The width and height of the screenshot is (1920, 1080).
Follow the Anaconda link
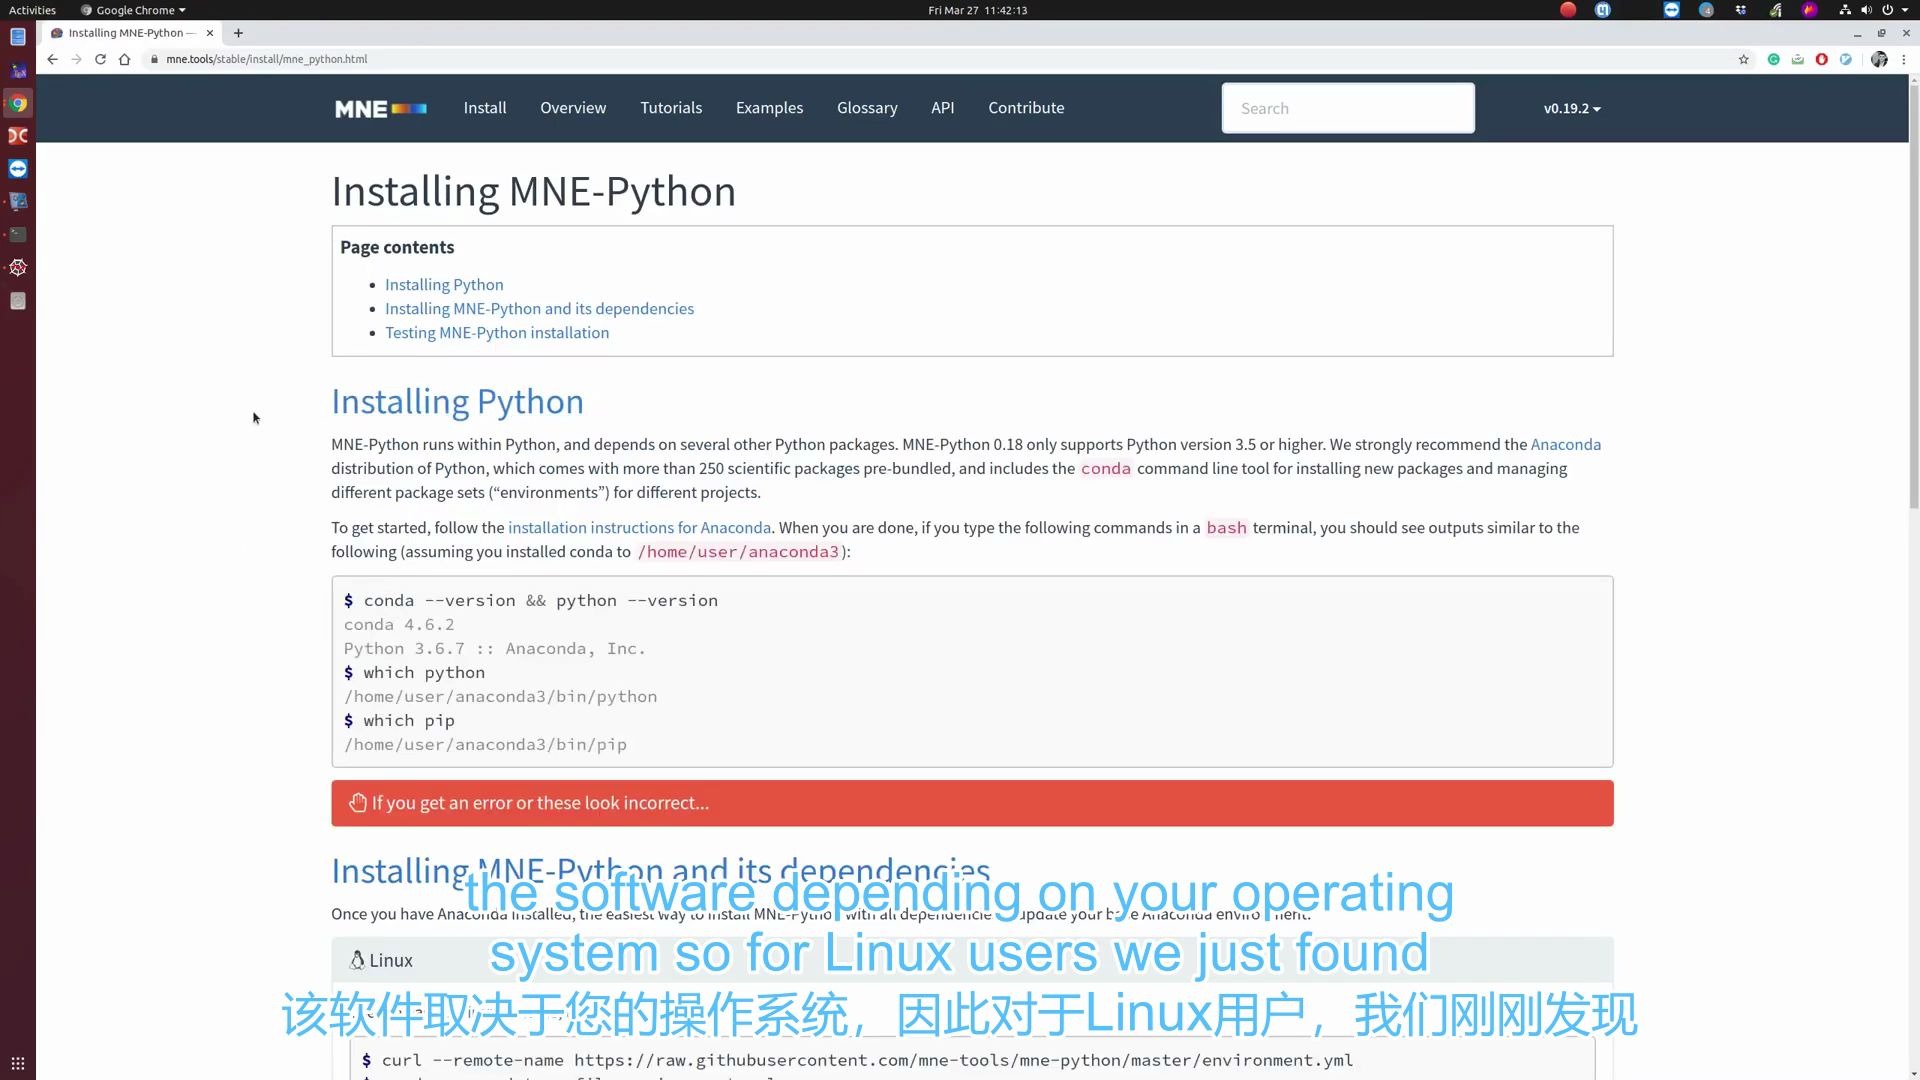pyautogui.click(x=1565, y=445)
